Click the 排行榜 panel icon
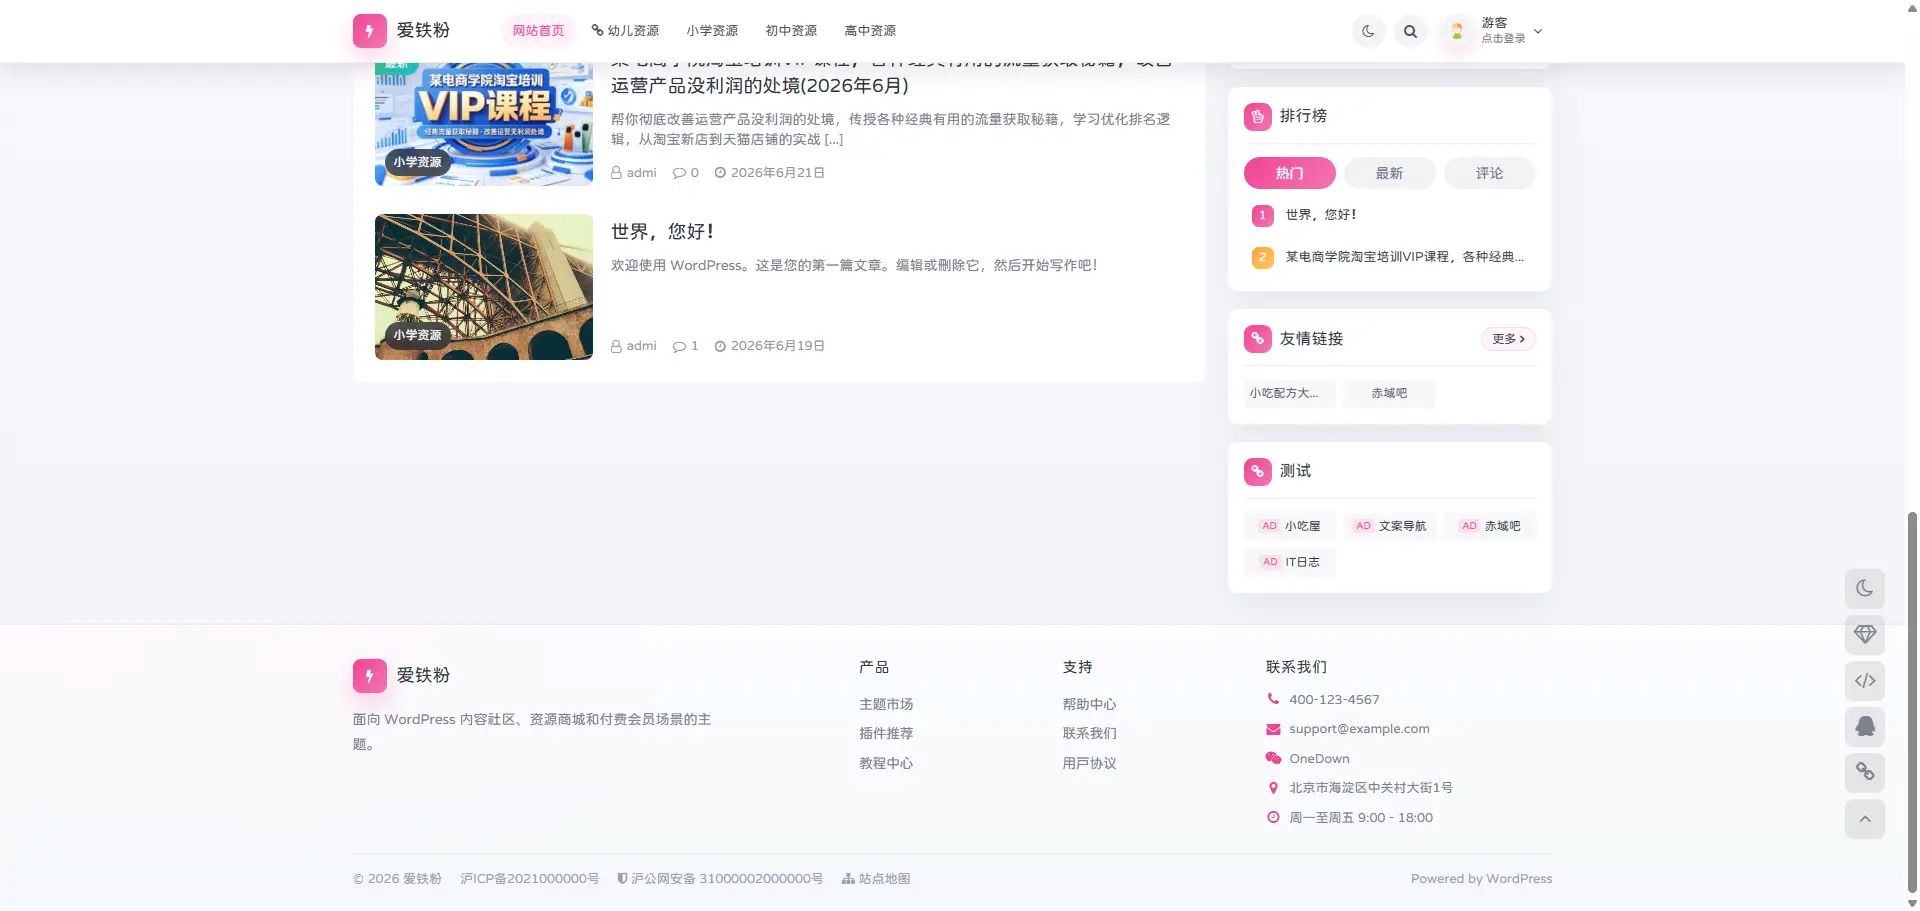 pos(1258,117)
